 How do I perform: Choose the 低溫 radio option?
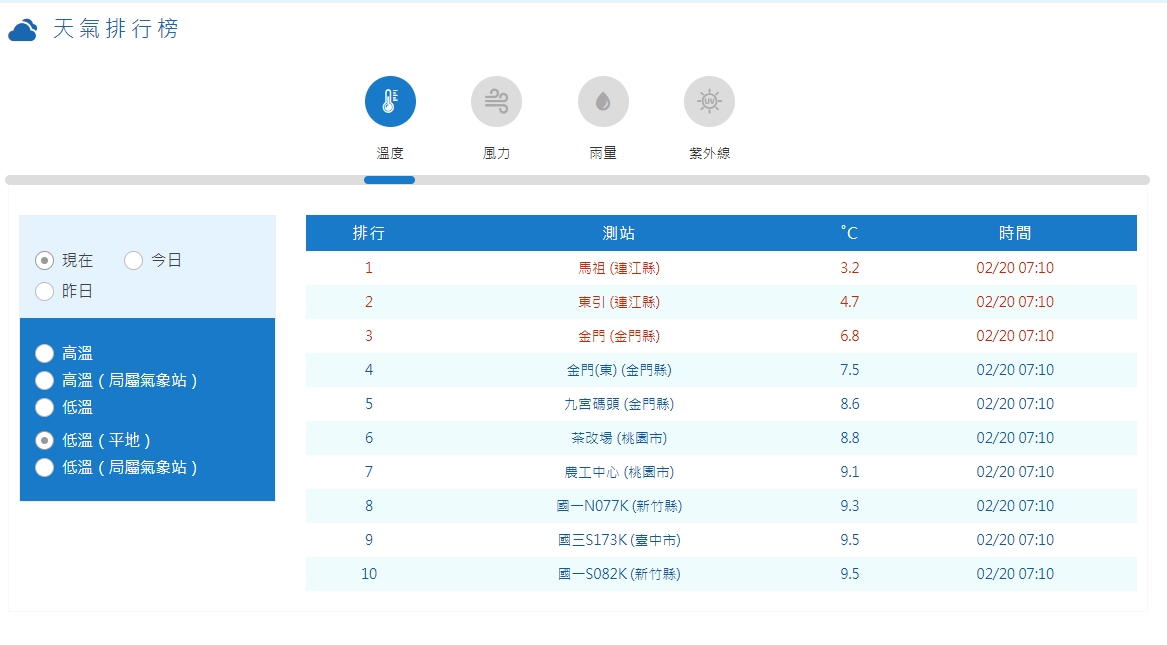(45, 408)
